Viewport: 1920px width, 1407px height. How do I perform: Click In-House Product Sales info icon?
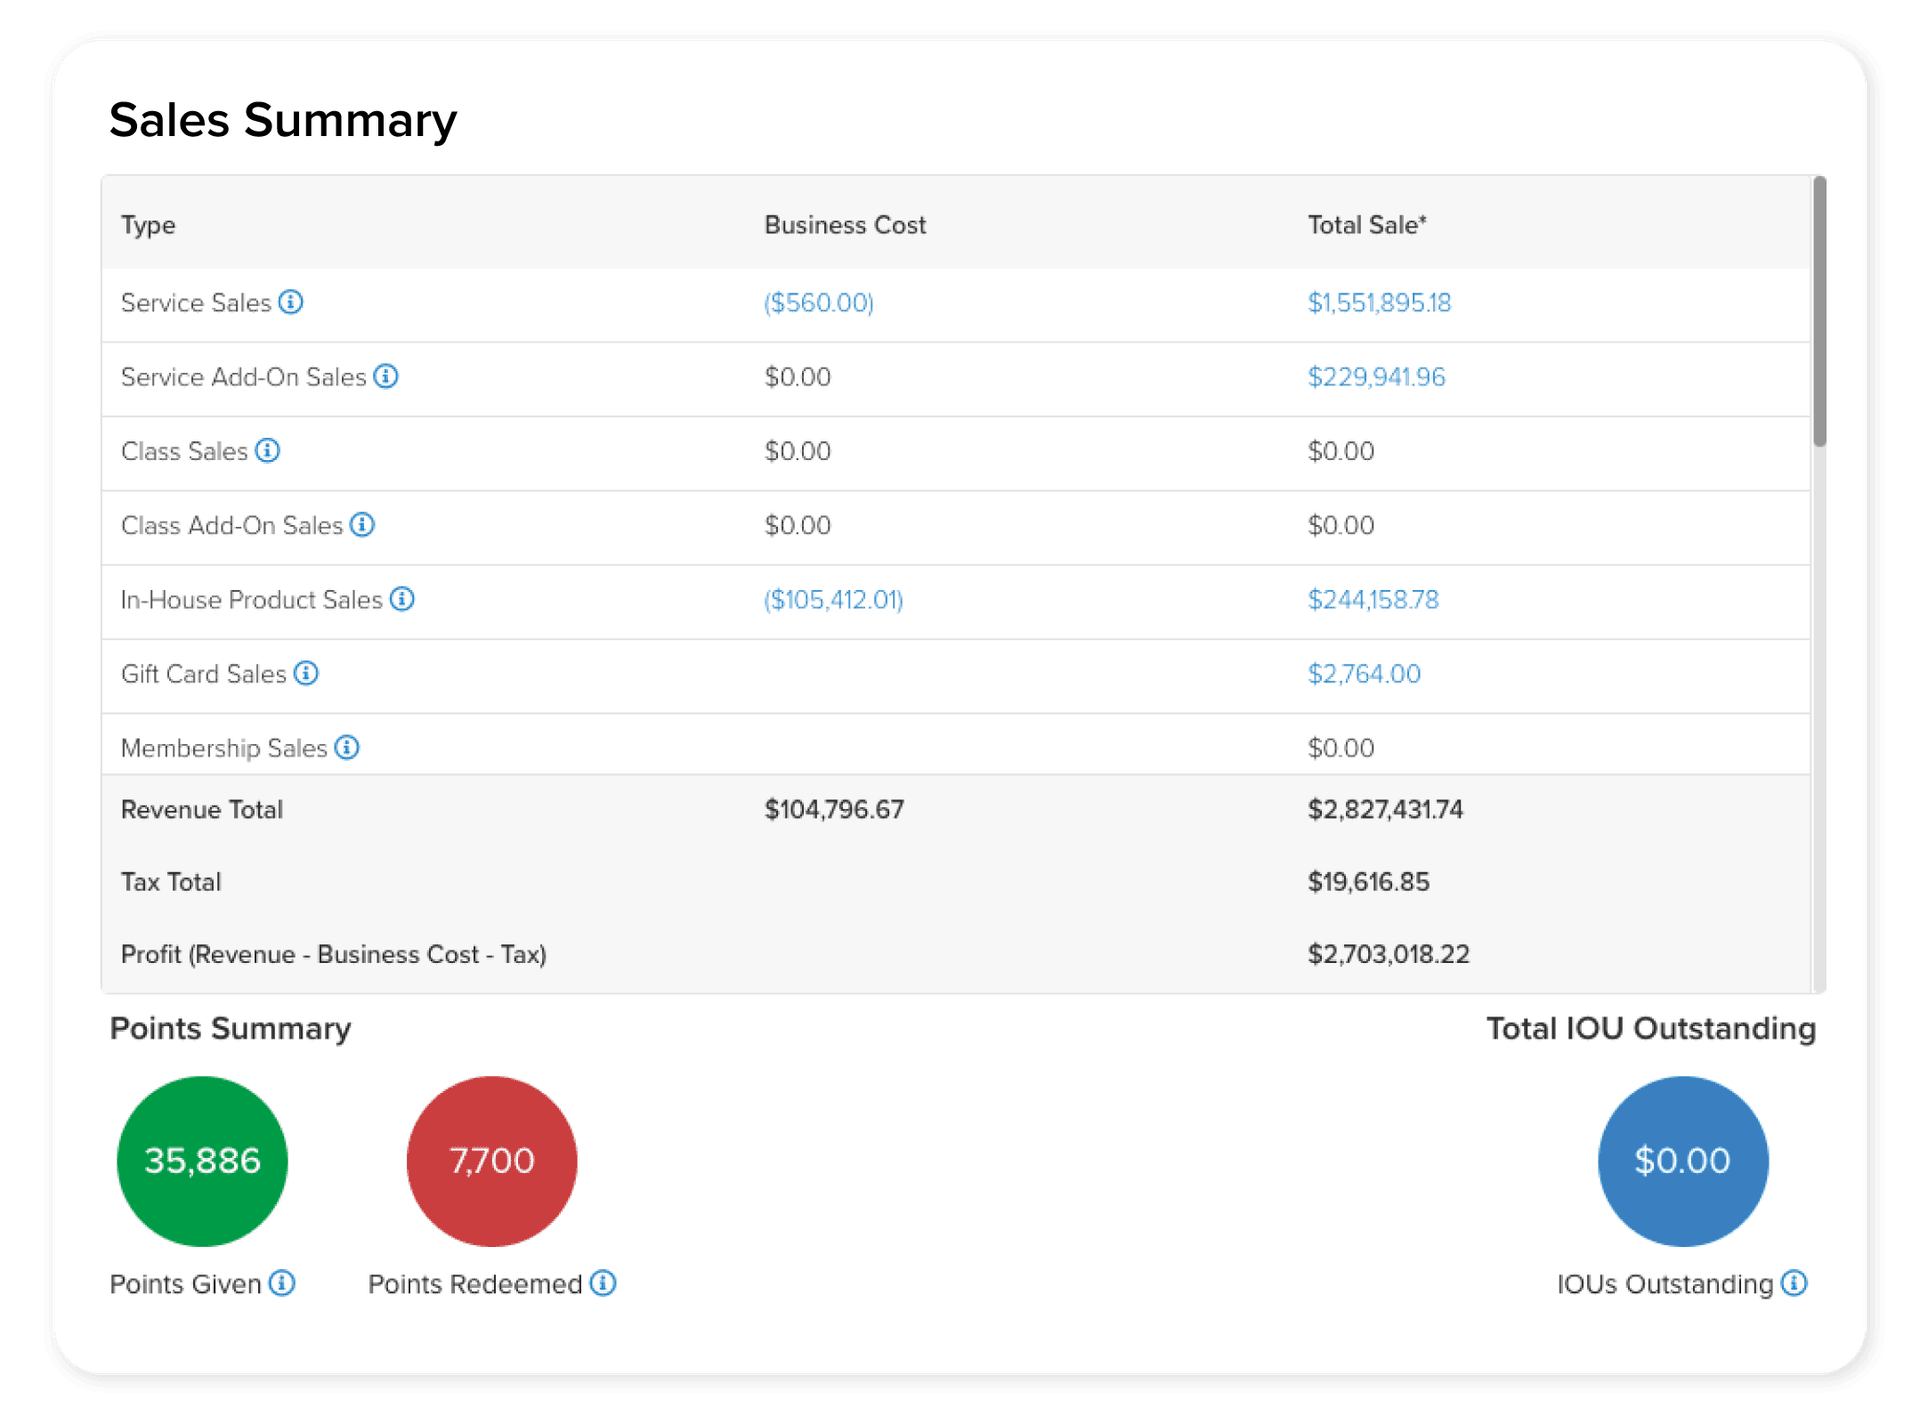pyautogui.click(x=402, y=598)
